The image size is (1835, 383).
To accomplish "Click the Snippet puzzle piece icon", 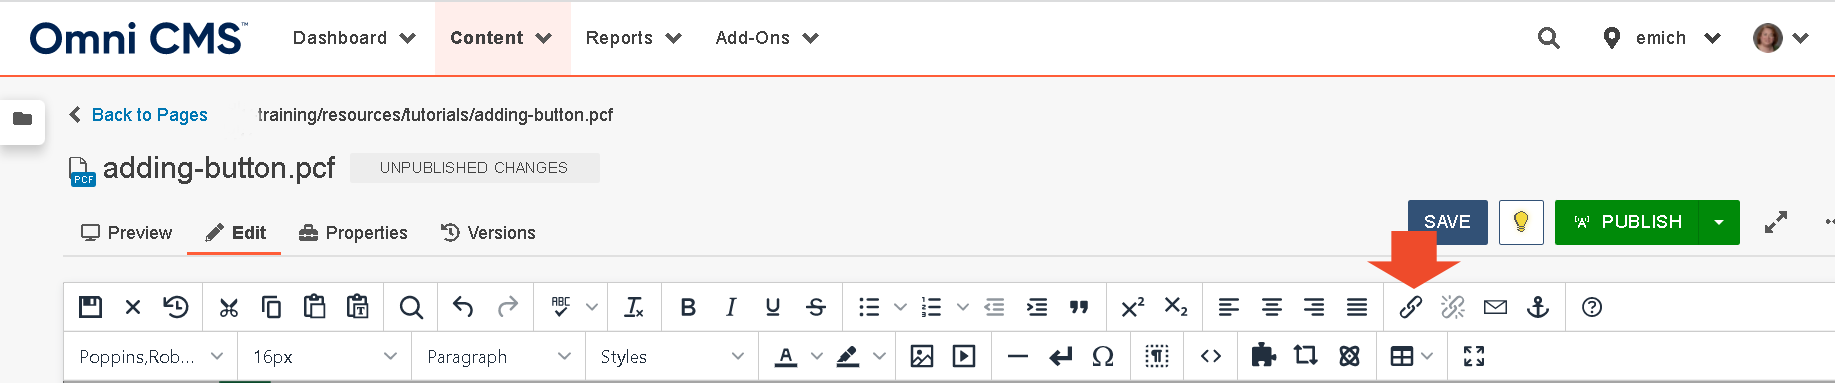I will 1264,355.
